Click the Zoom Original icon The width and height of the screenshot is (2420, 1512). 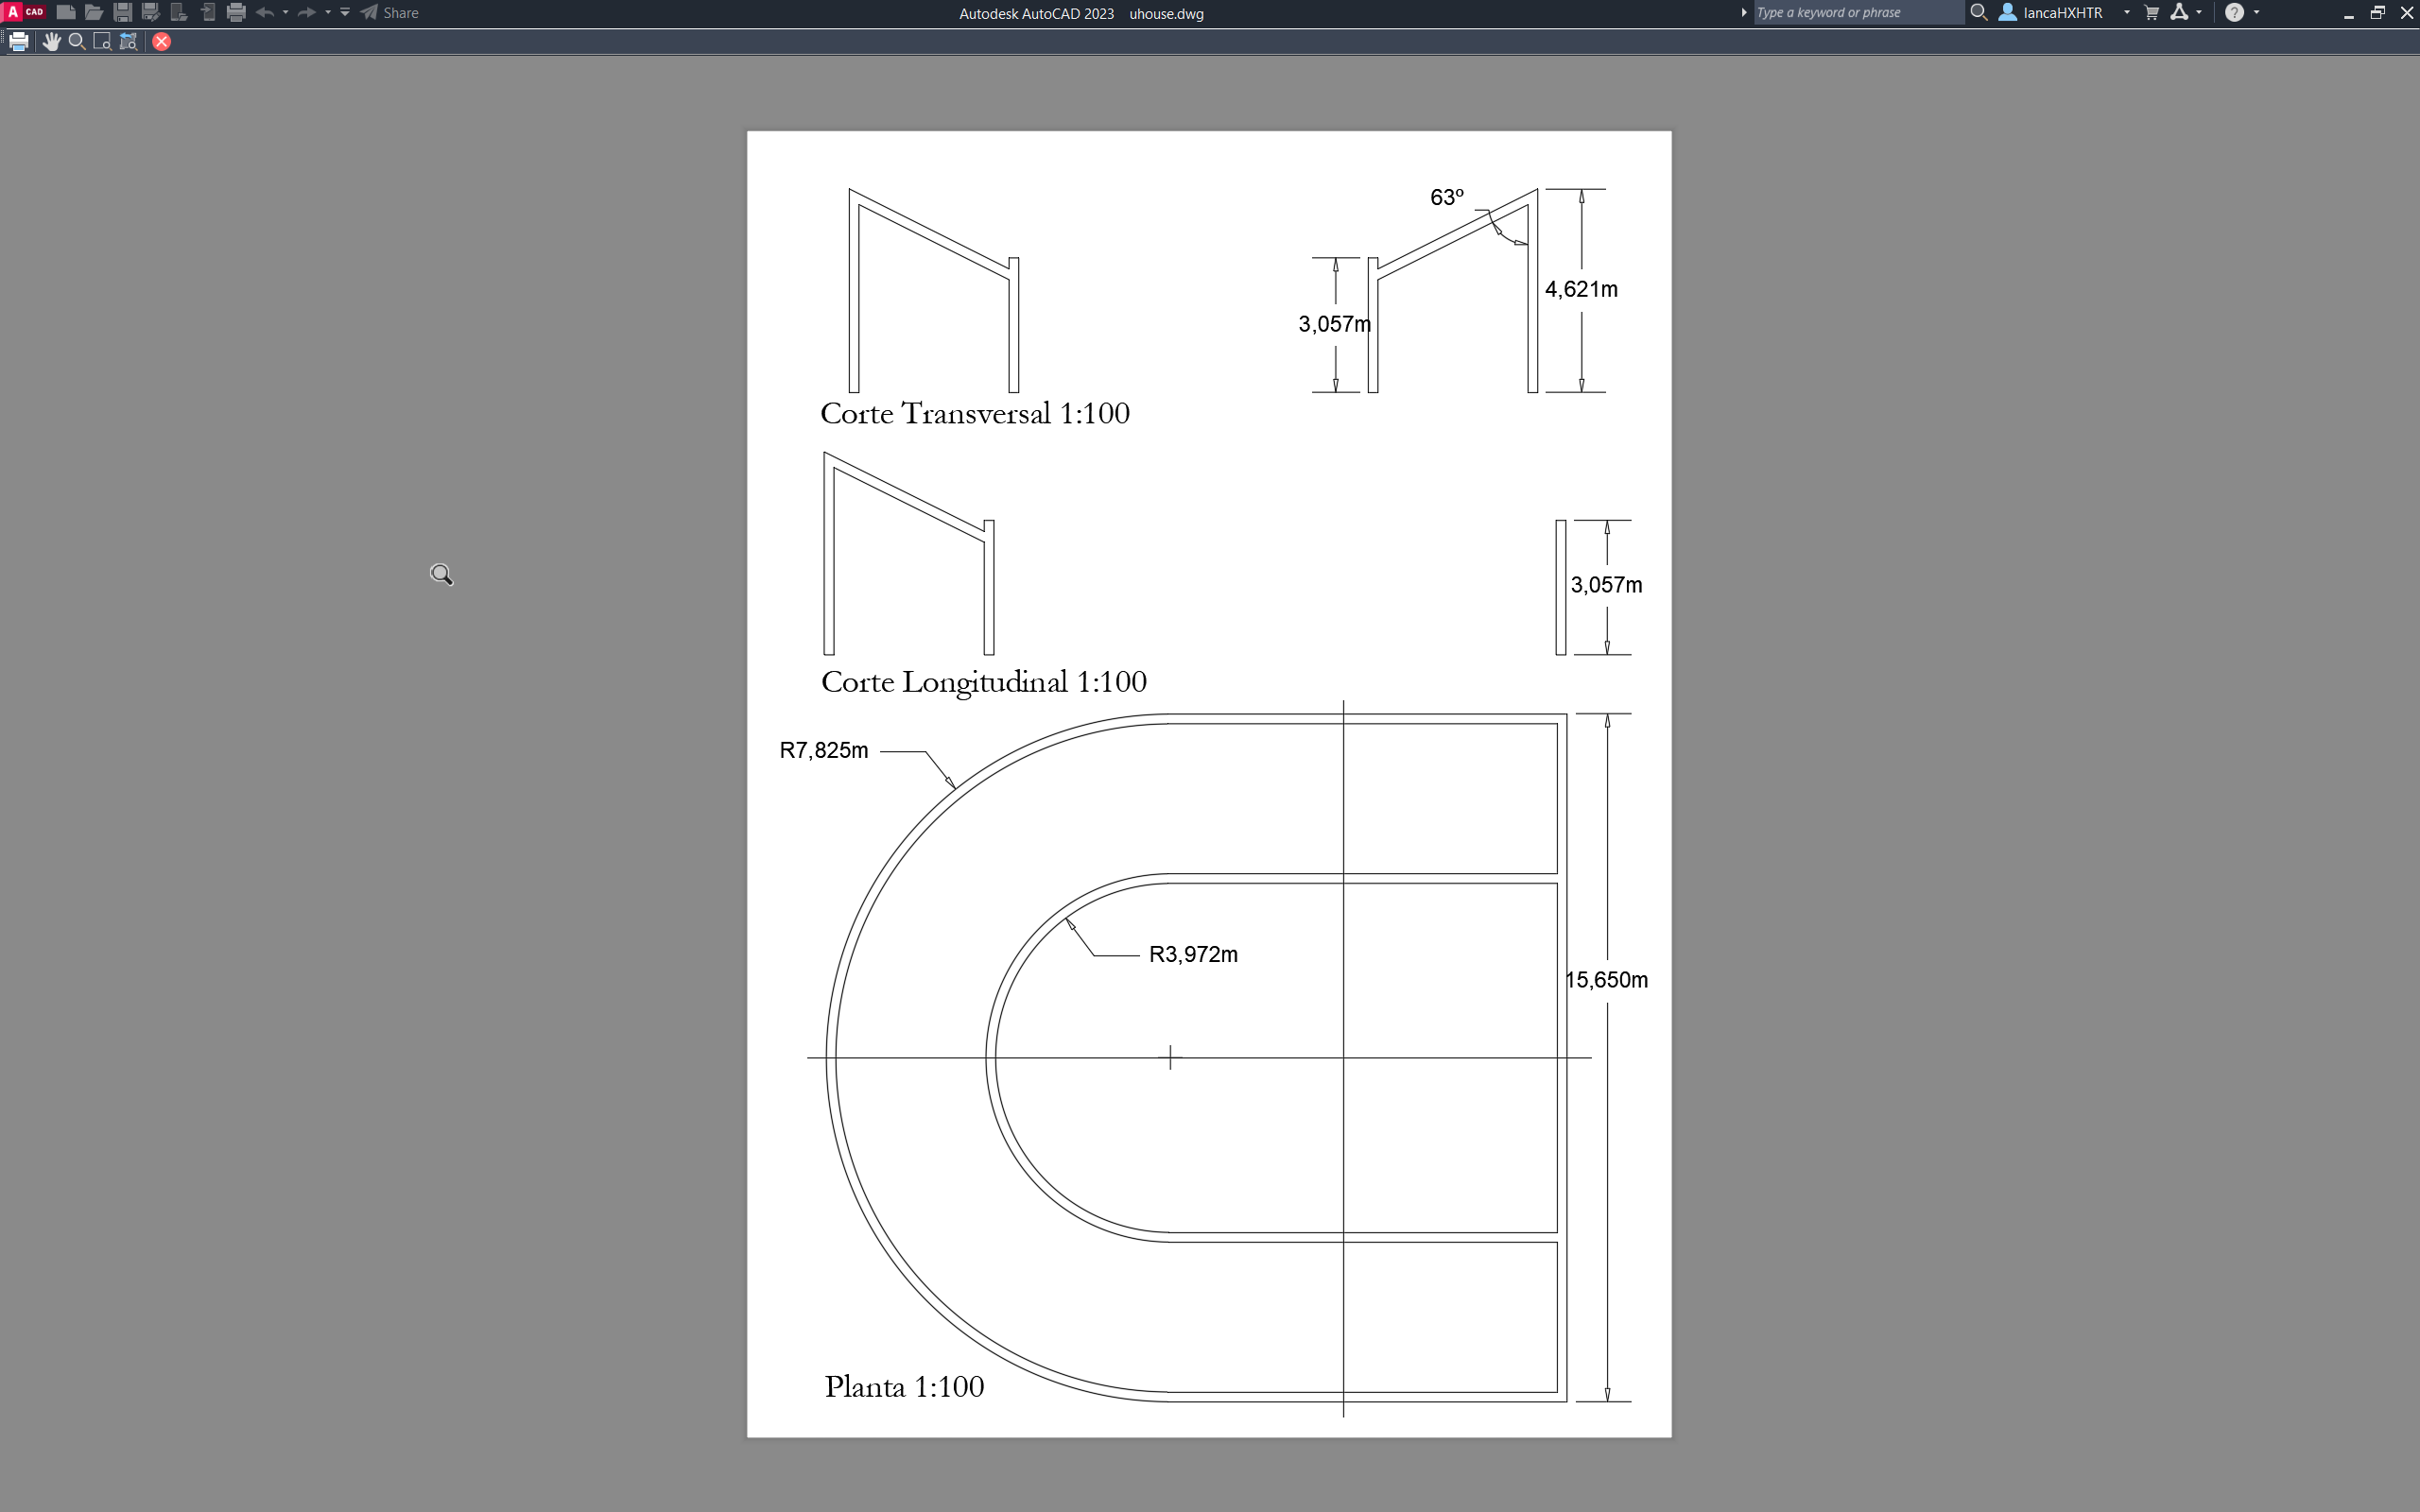point(128,41)
